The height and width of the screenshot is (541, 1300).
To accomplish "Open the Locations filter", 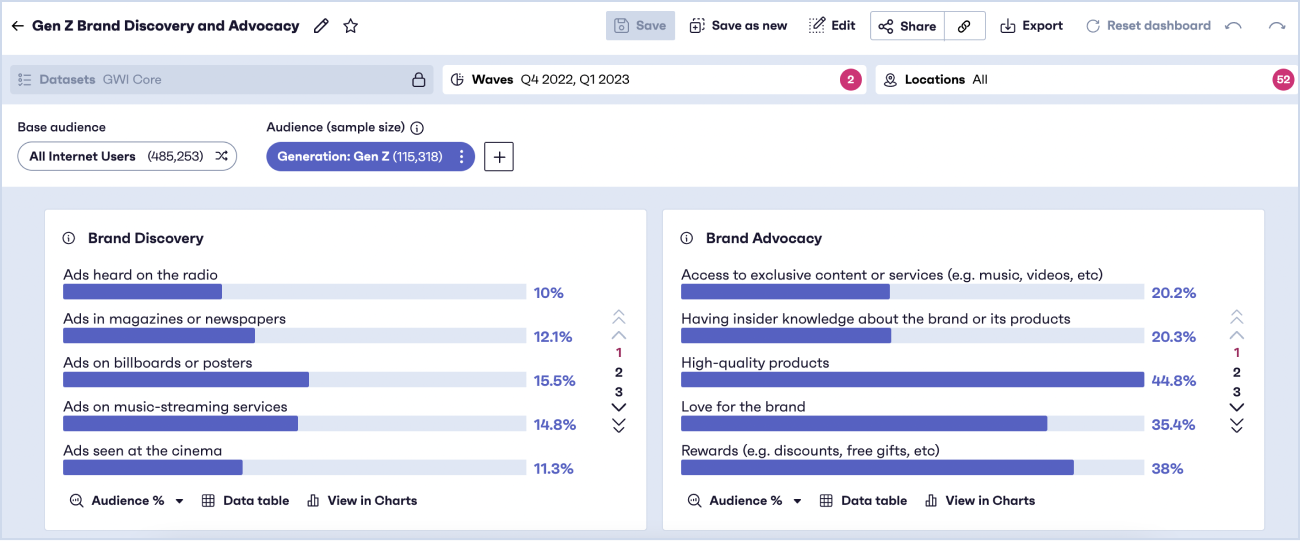I will (1087, 80).
